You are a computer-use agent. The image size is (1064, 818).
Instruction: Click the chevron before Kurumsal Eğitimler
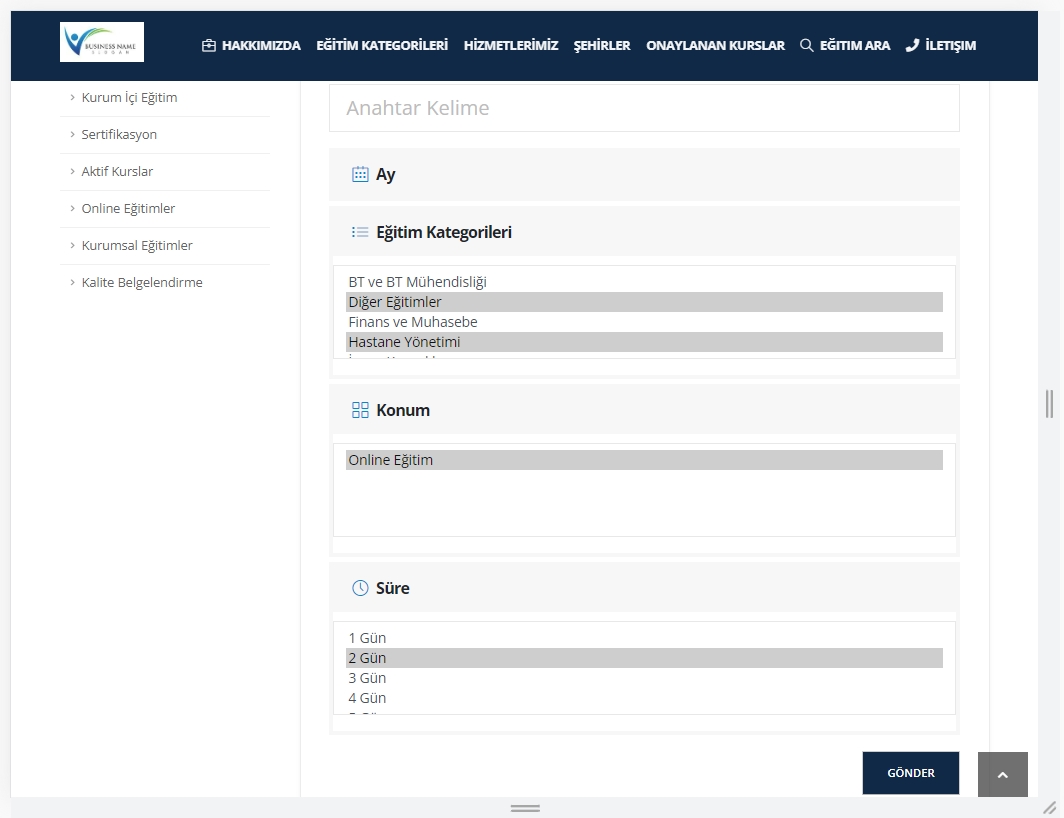tap(72, 245)
